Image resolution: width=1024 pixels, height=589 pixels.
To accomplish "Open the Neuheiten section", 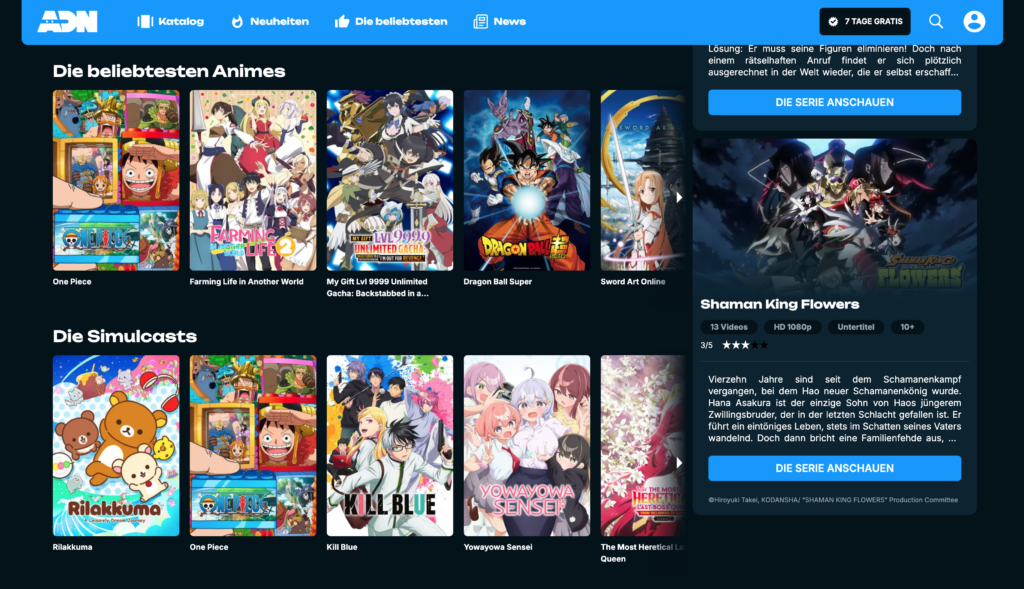I will click(270, 22).
